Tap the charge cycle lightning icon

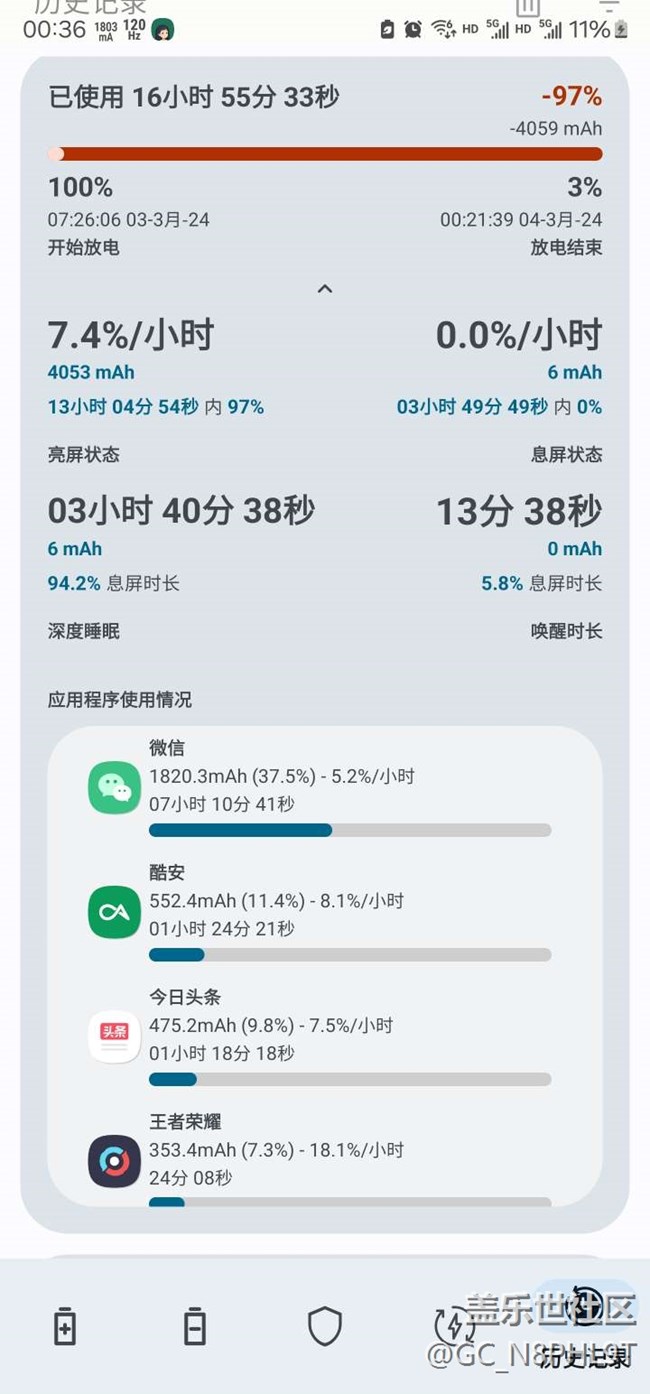pos(455,1327)
